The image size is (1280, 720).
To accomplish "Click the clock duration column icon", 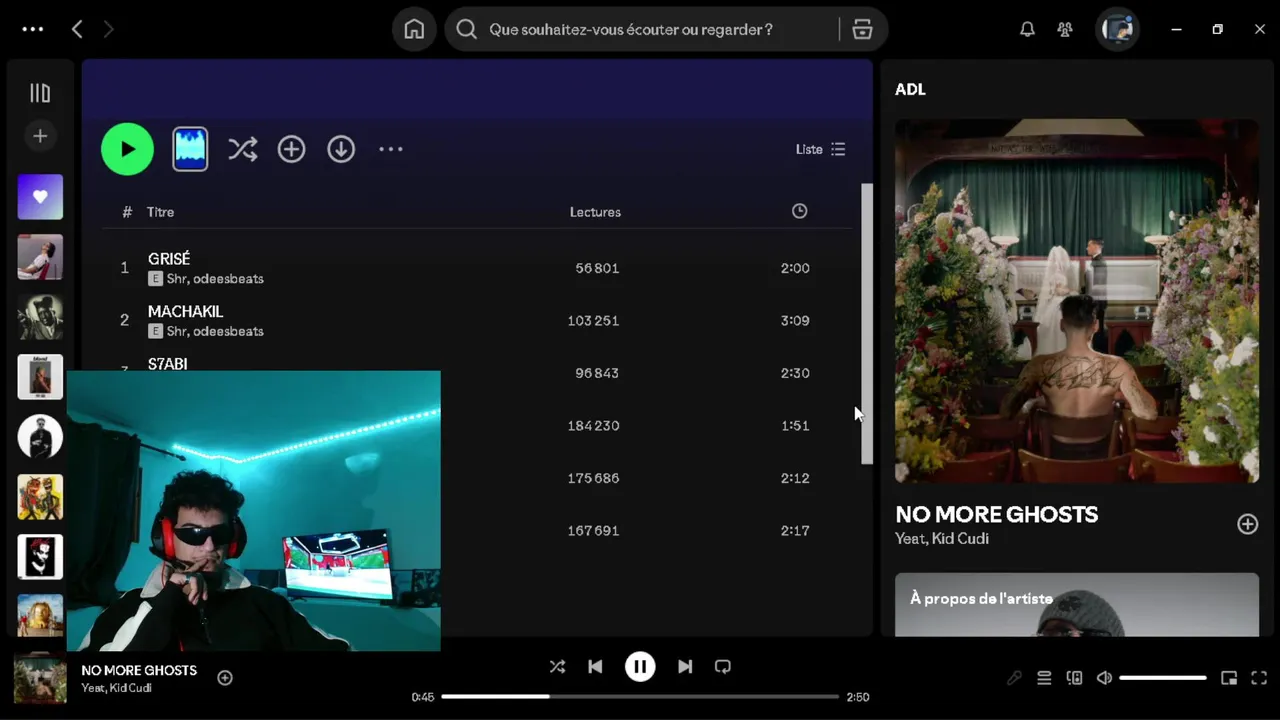I will coord(799,211).
